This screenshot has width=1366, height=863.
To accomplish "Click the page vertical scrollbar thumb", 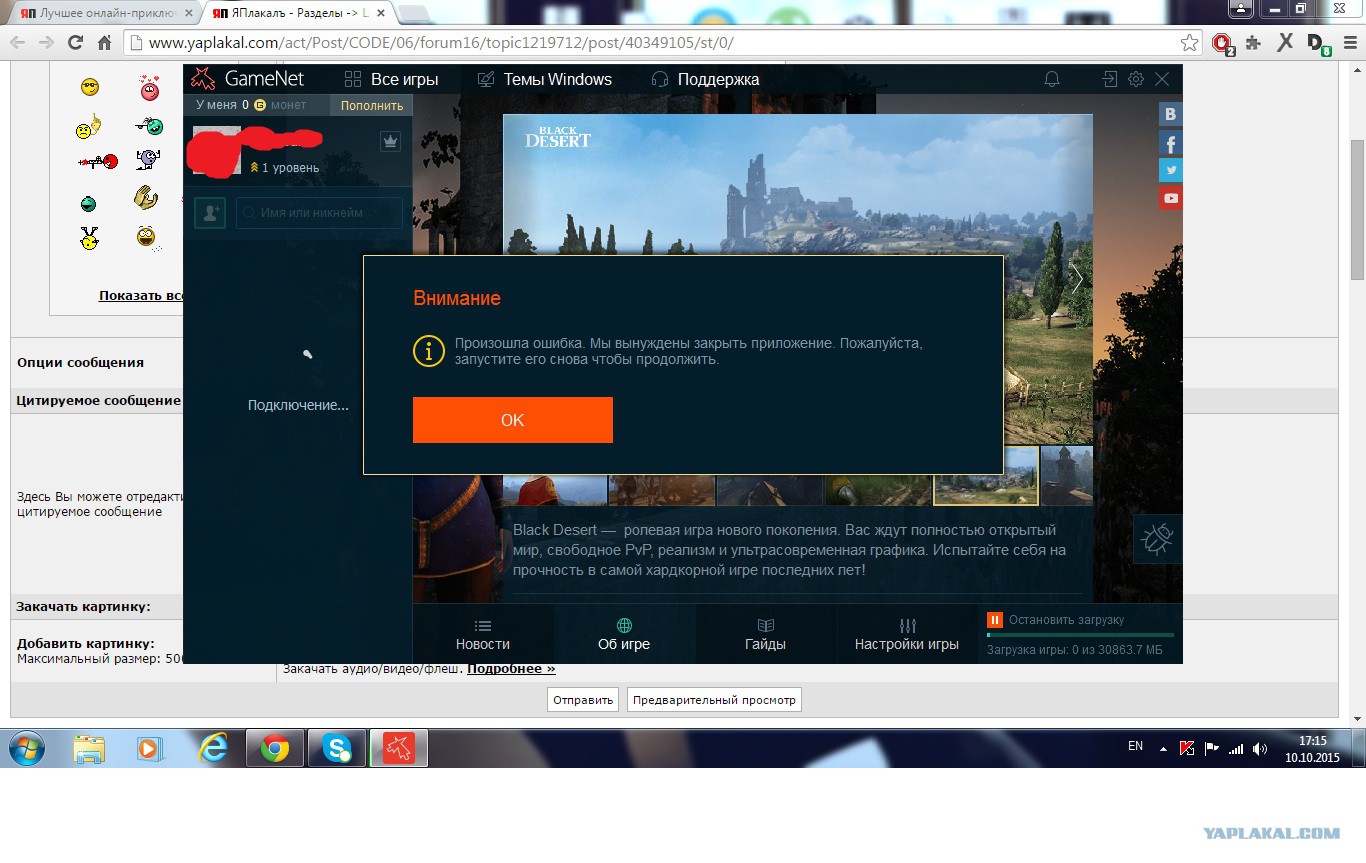I will pyautogui.click(x=1357, y=210).
